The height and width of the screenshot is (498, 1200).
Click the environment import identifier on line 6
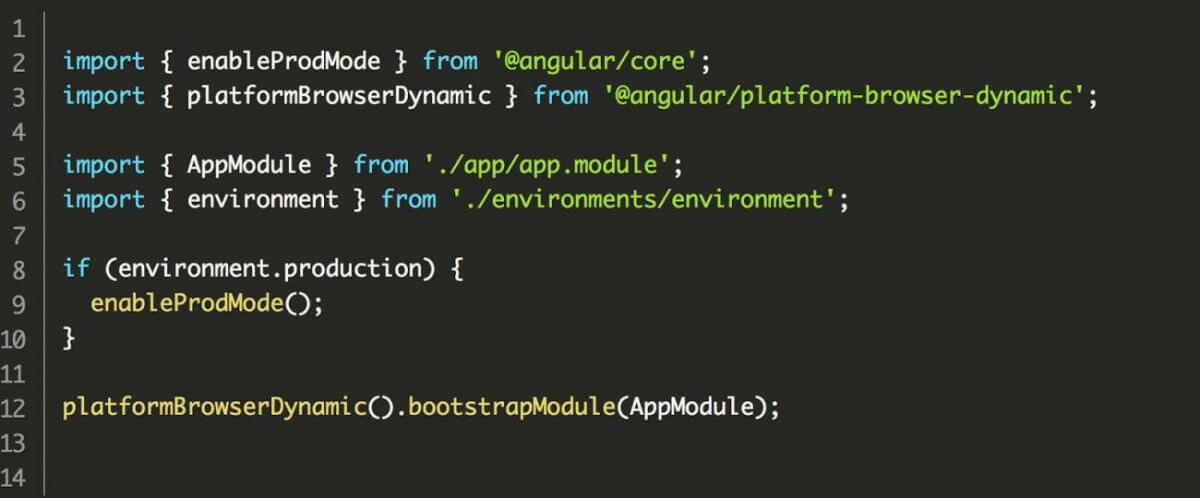pyautogui.click(x=263, y=200)
